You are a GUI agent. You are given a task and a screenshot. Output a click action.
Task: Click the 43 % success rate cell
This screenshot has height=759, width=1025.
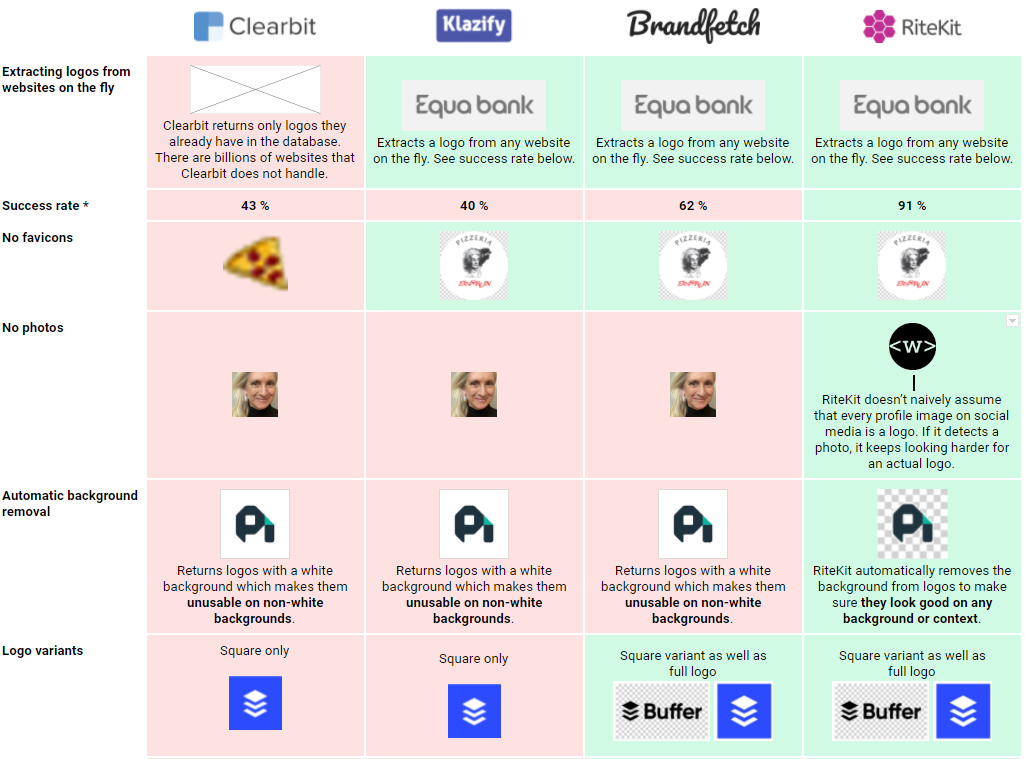click(x=255, y=205)
